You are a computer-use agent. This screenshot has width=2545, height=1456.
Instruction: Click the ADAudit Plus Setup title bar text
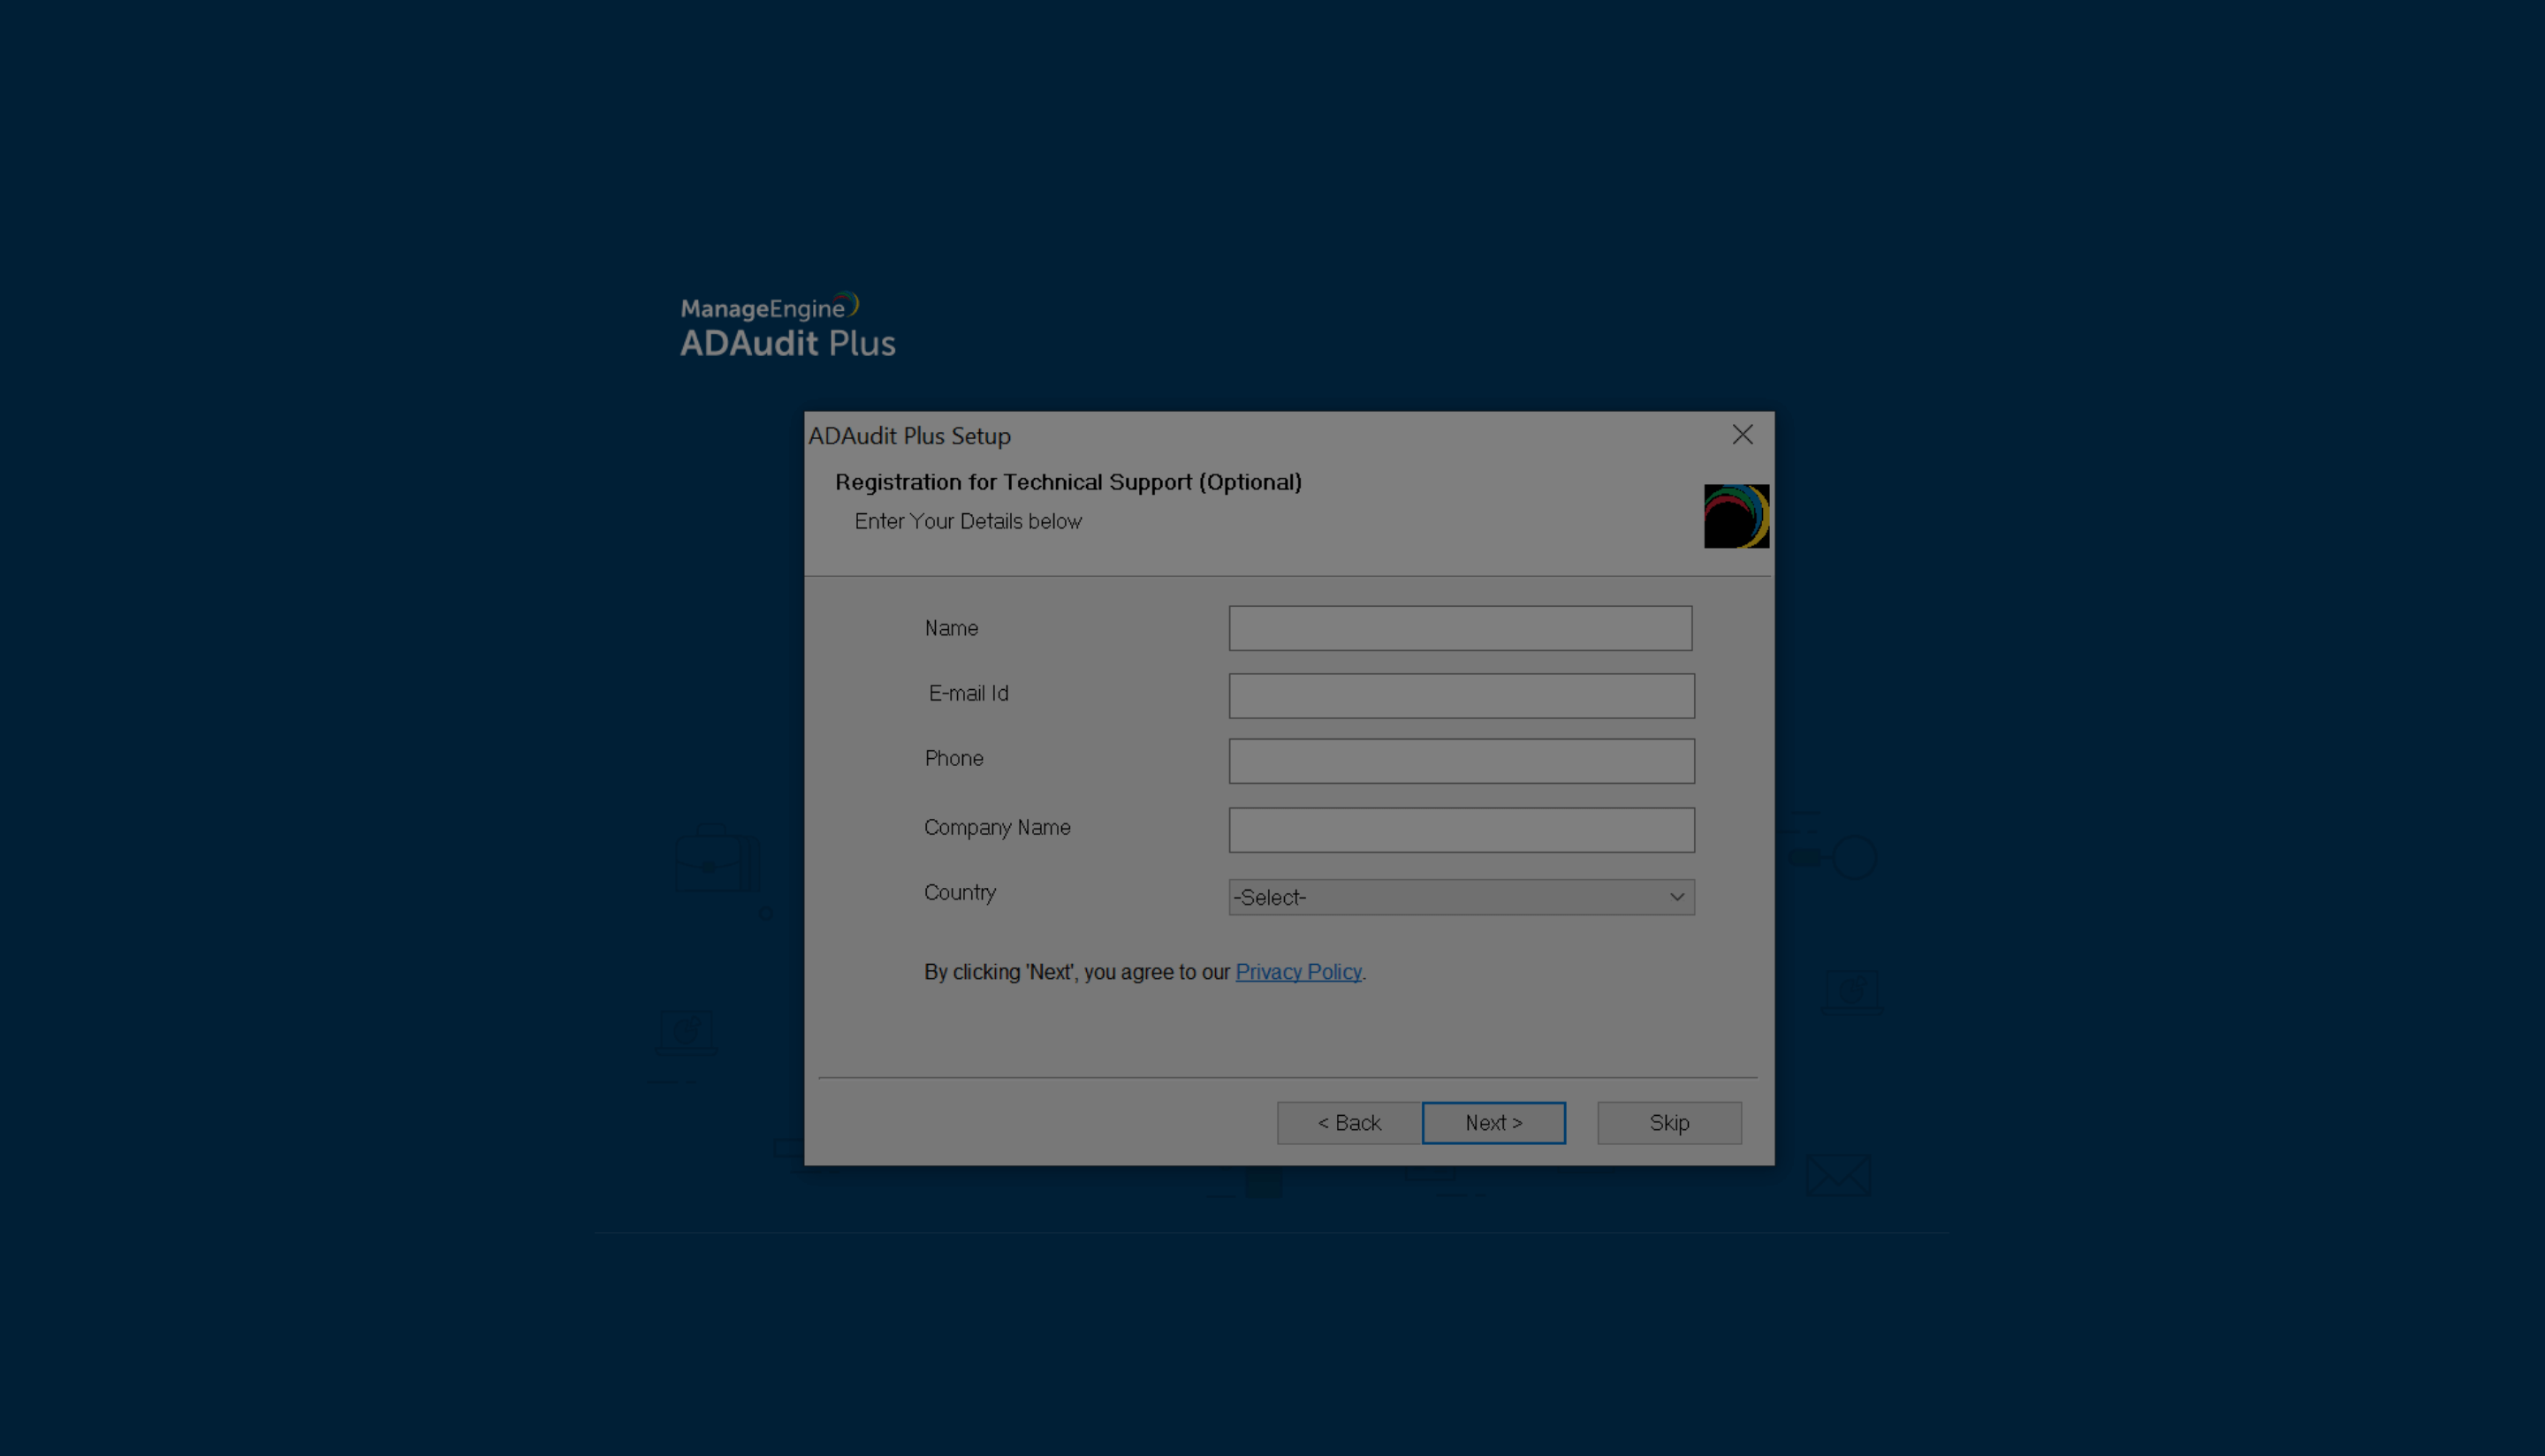[x=909, y=436]
